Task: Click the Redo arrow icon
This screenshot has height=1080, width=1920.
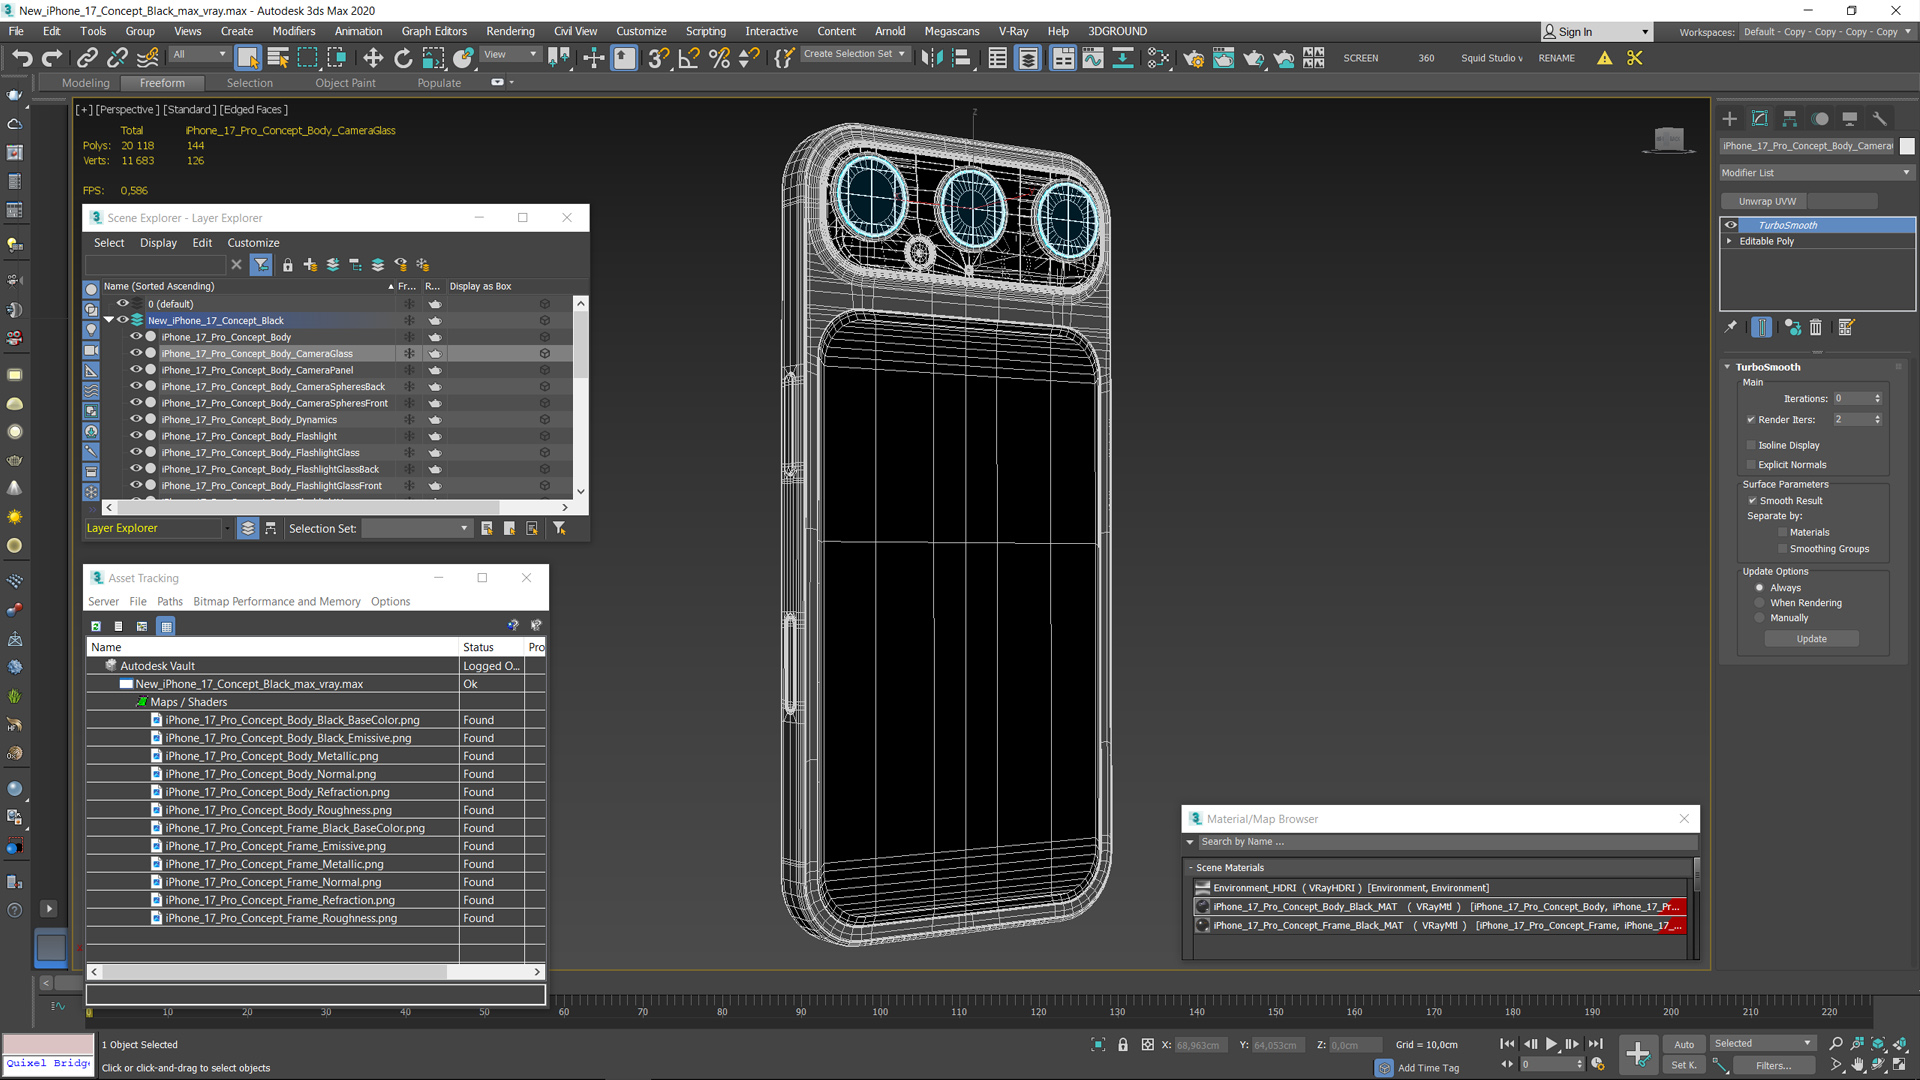Action: coord(52,58)
